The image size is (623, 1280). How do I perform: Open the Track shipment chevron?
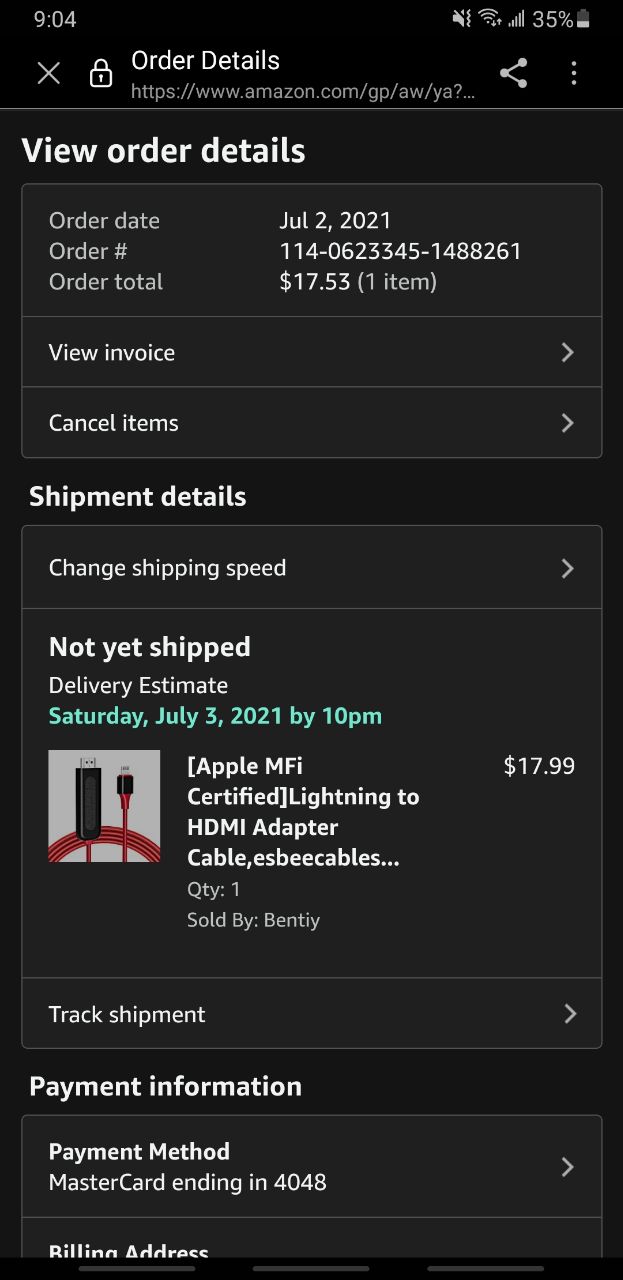point(569,1014)
